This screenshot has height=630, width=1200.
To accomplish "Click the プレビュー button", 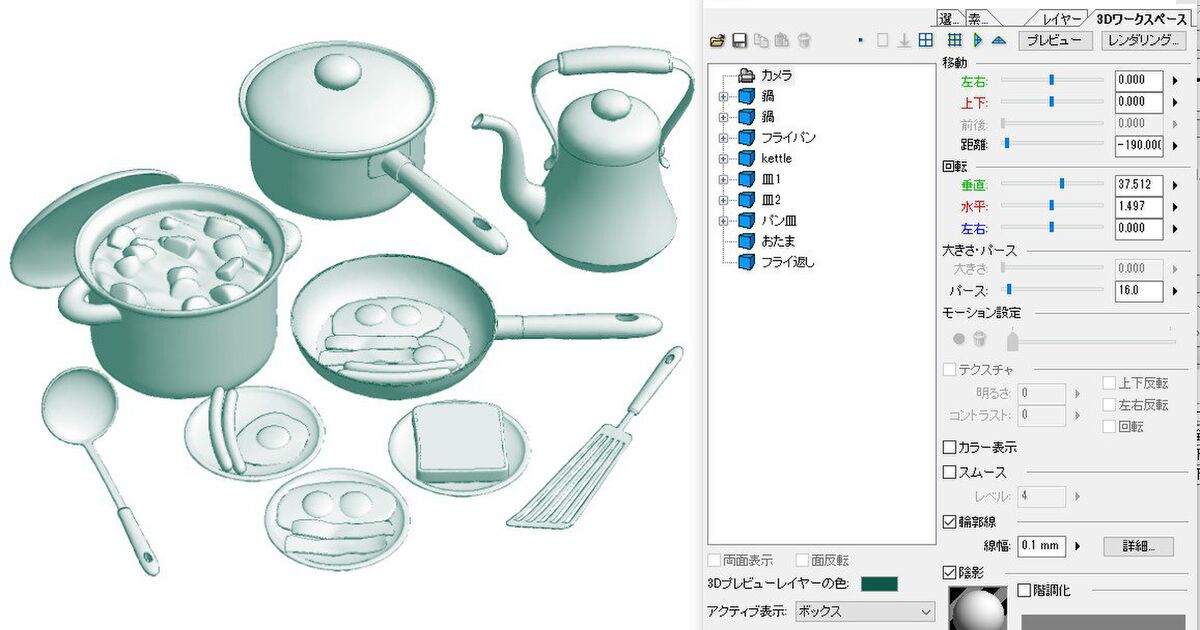I will (1055, 41).
